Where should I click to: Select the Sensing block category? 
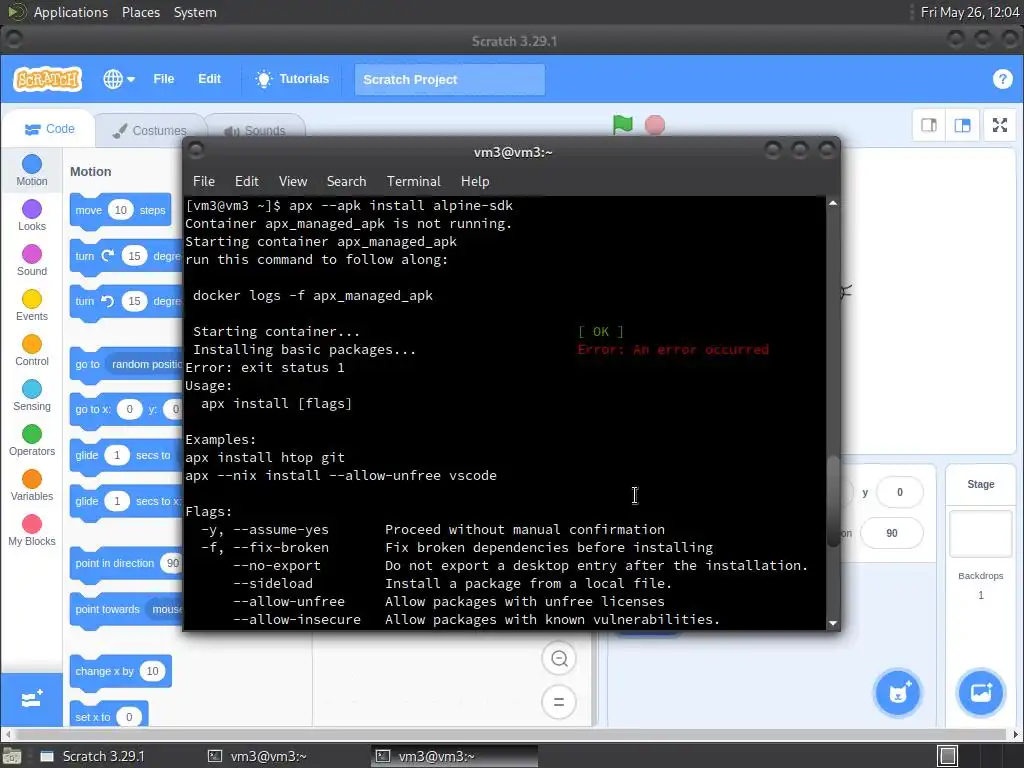[x=31, y=396]
